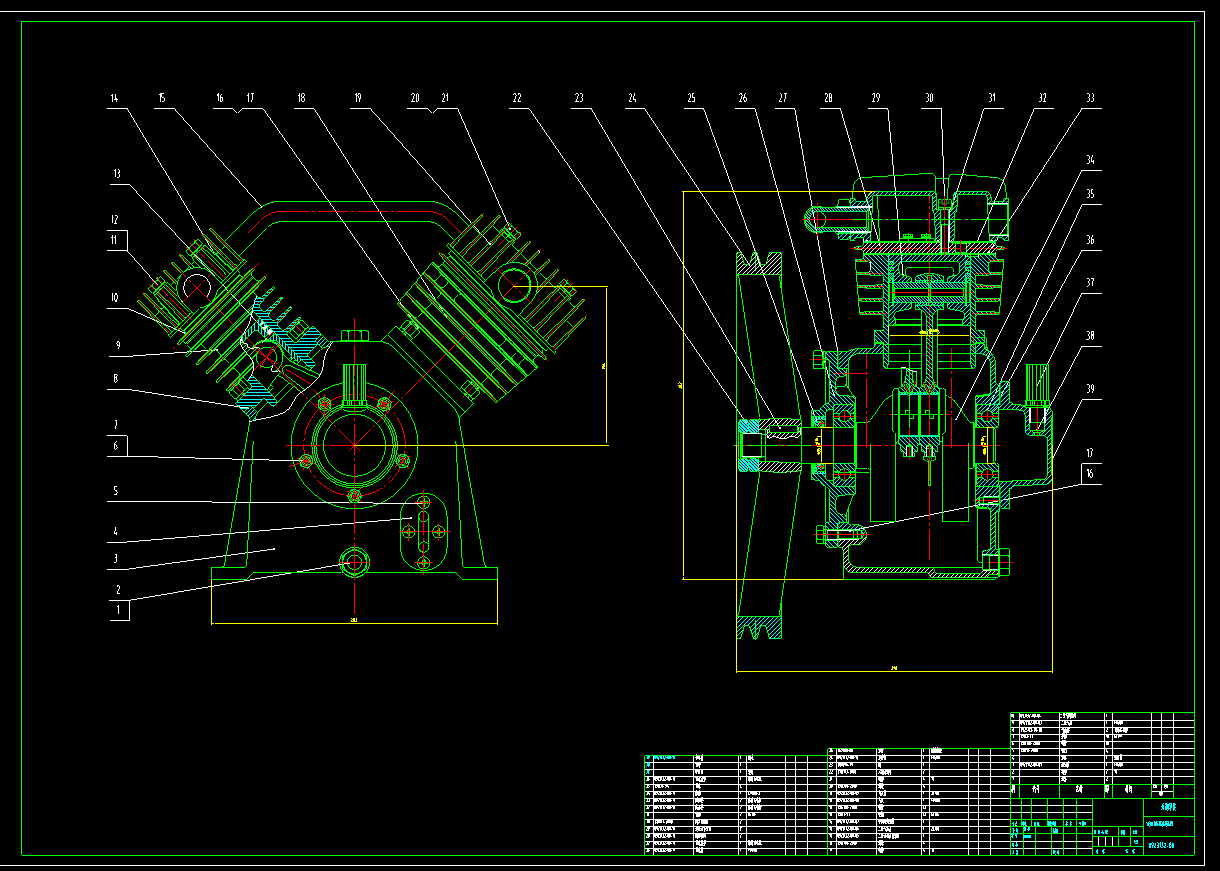1220x871 pixels.
Task: Select part callout number 7
Action: pyautogui.click(x=116, y=424)
